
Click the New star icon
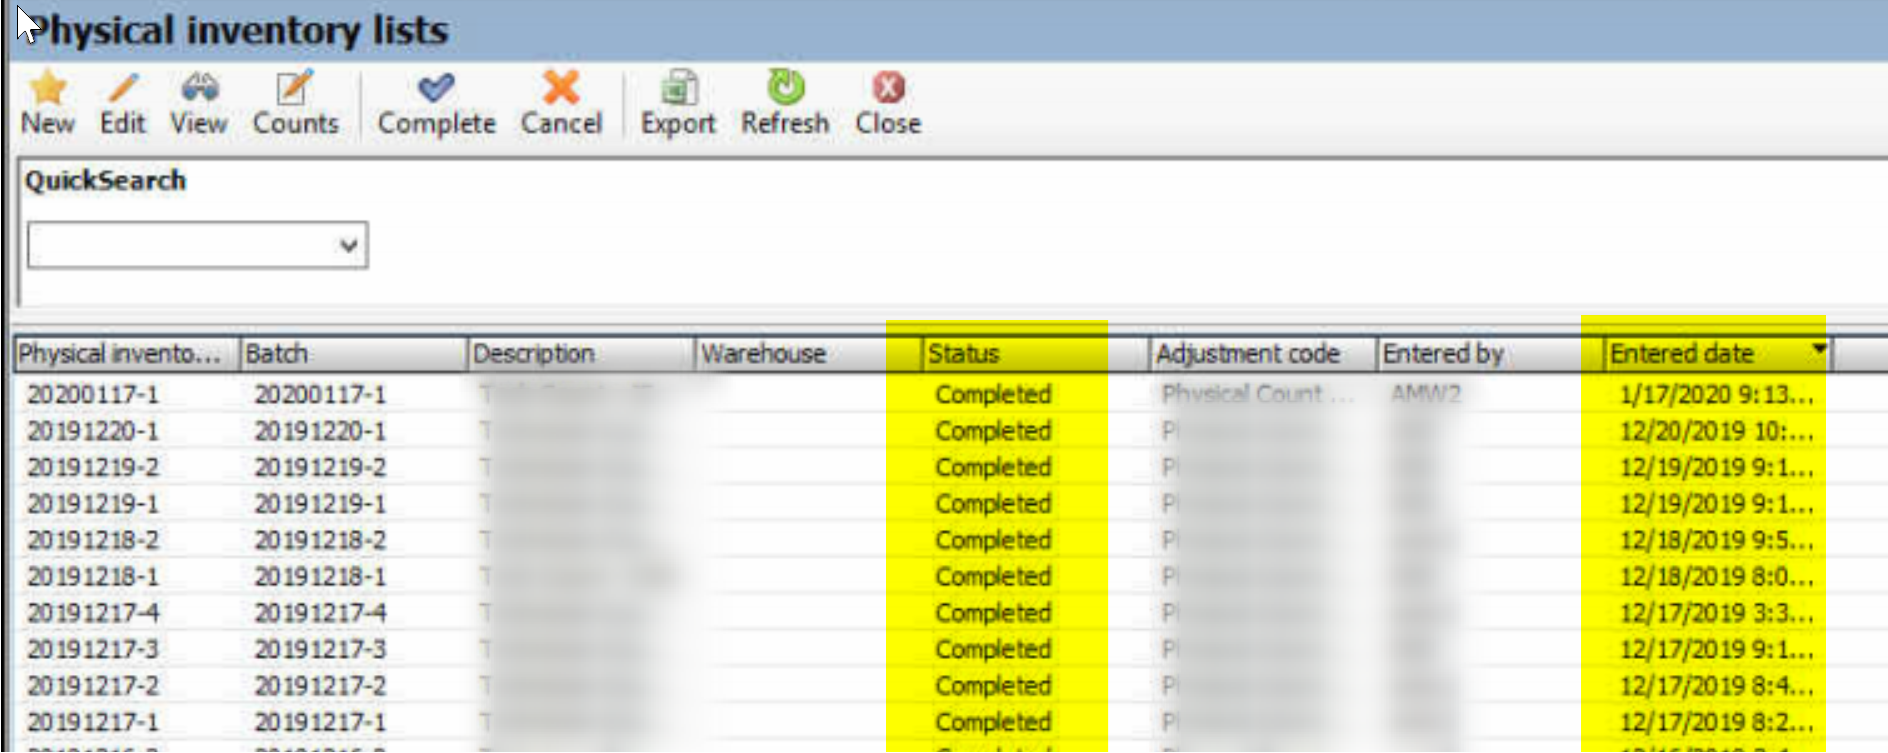click(x=48, y=88)
